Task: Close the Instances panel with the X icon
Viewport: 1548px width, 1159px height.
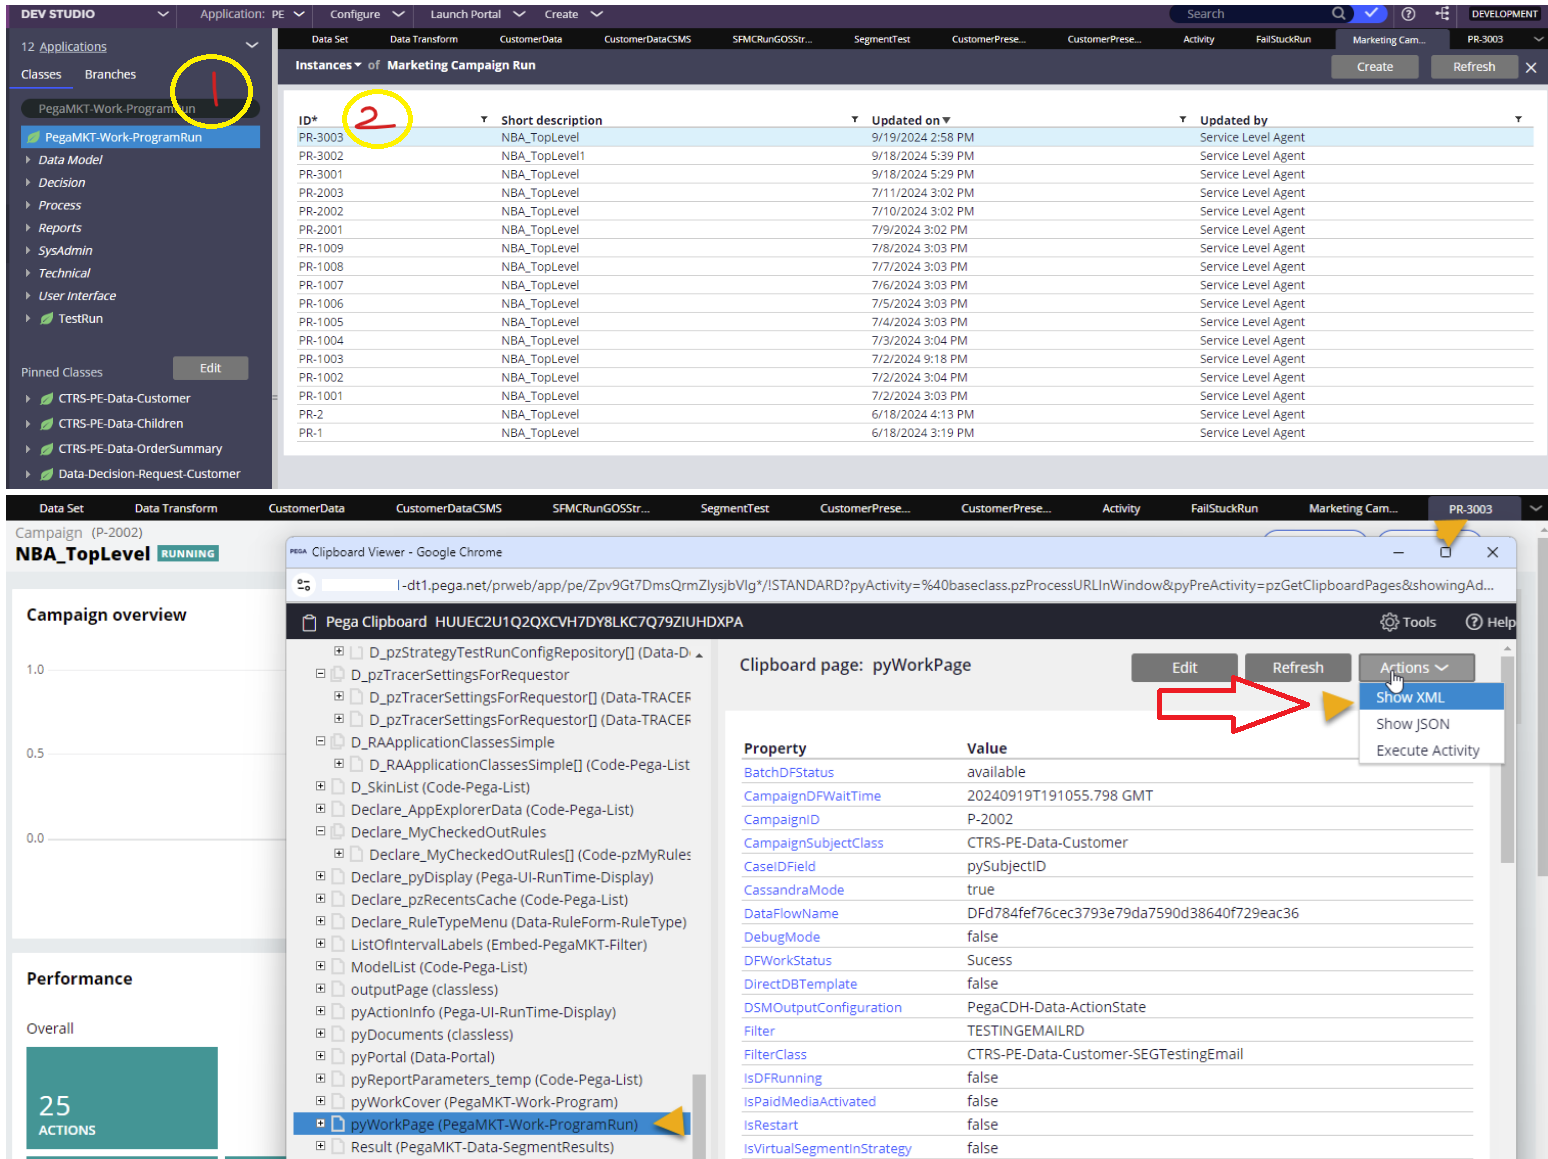Action: click(1530, 67)
